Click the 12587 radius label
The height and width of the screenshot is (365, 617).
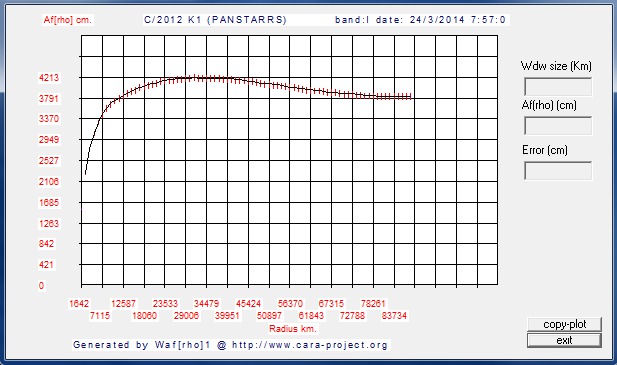(123, 304)
